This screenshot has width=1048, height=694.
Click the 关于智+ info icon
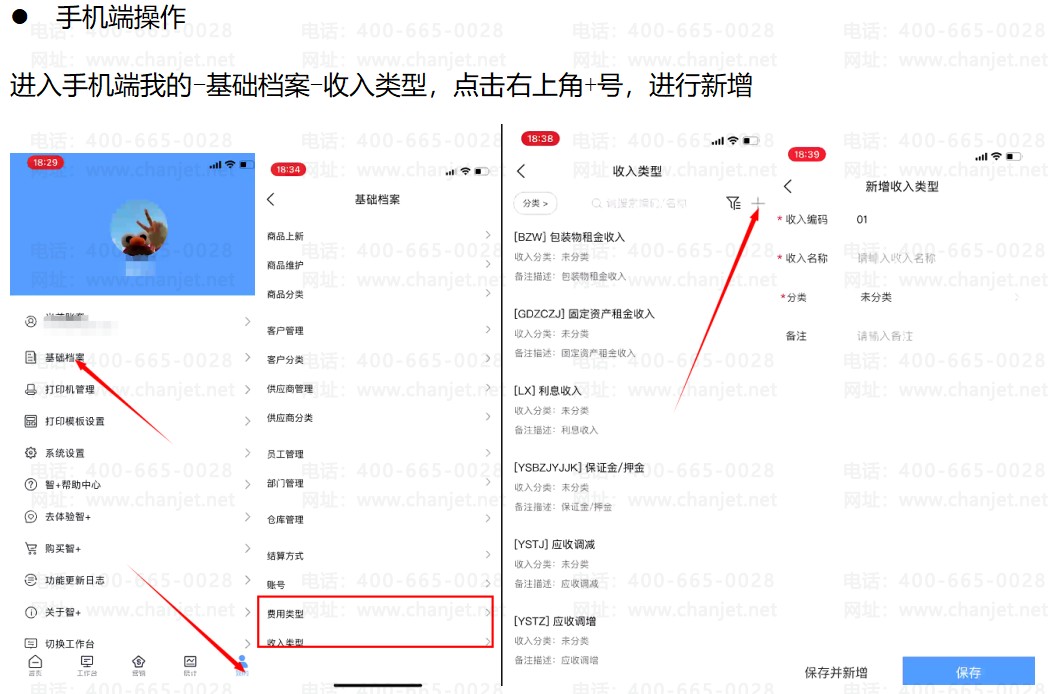[31, 612]
